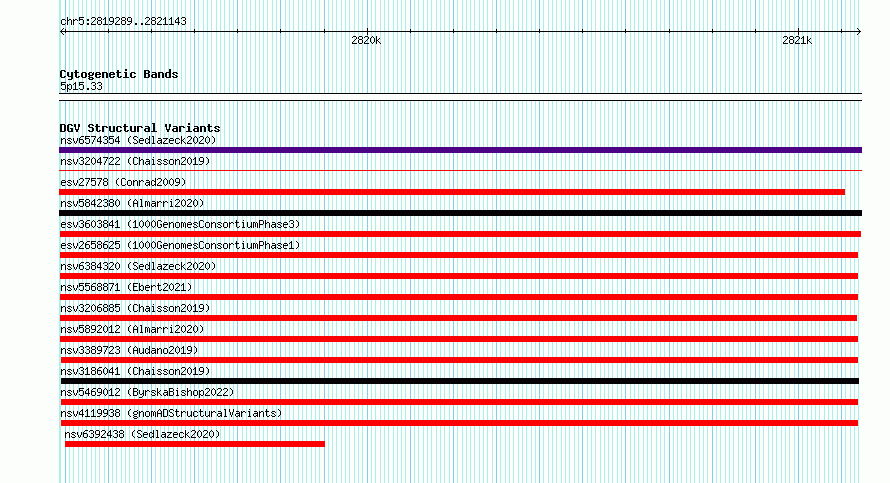Click the red bar under nsv3389723
This screenshot has width=890, height=483.
[x=459, y=360]
